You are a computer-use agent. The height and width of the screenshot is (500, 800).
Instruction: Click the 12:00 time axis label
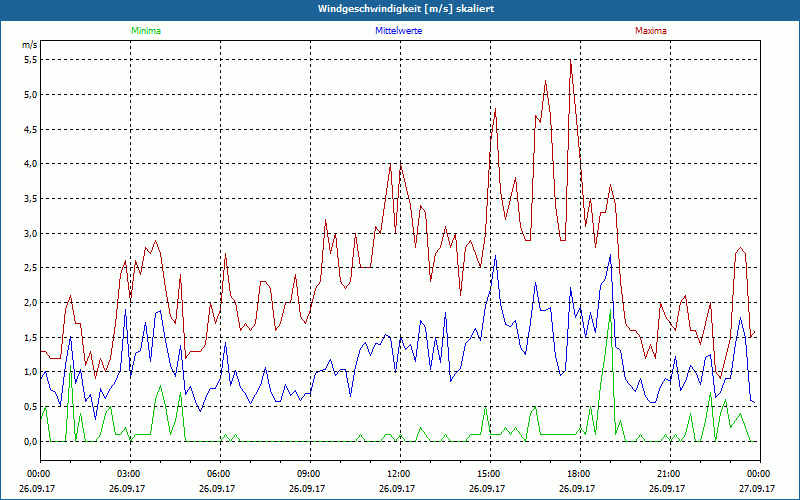tap(399, 474)
